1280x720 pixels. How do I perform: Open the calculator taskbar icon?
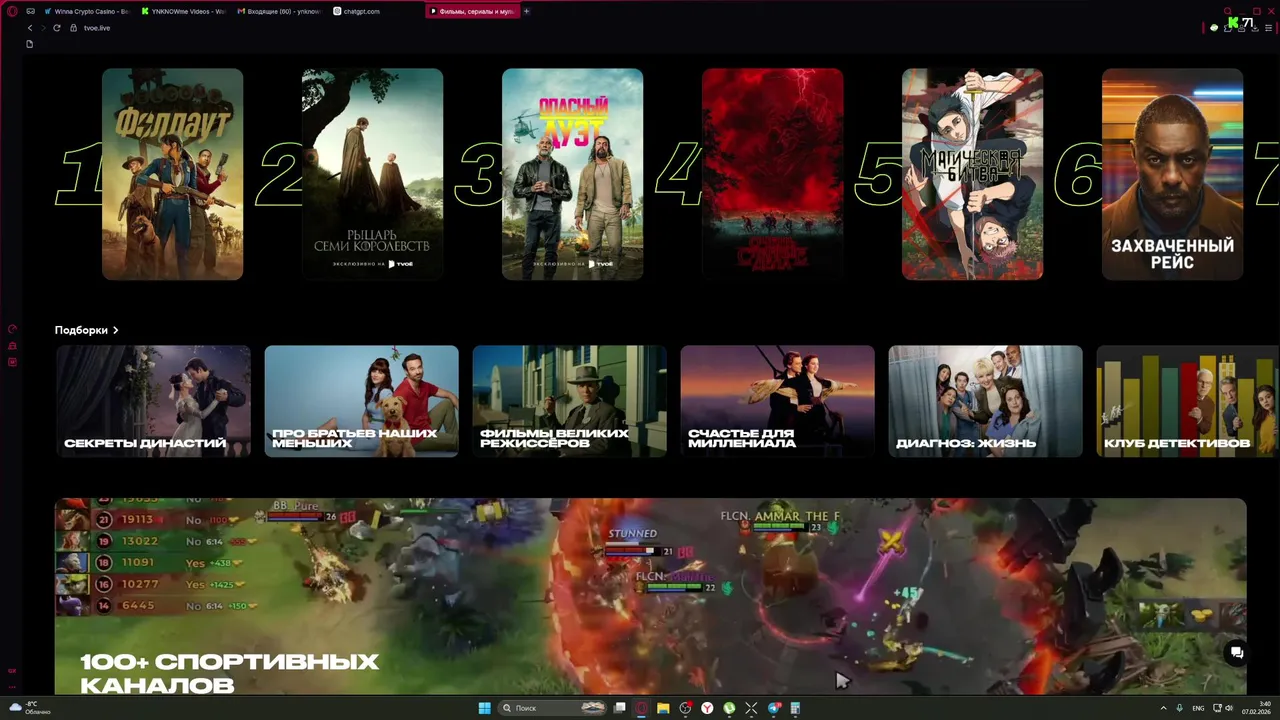(796, 708)
